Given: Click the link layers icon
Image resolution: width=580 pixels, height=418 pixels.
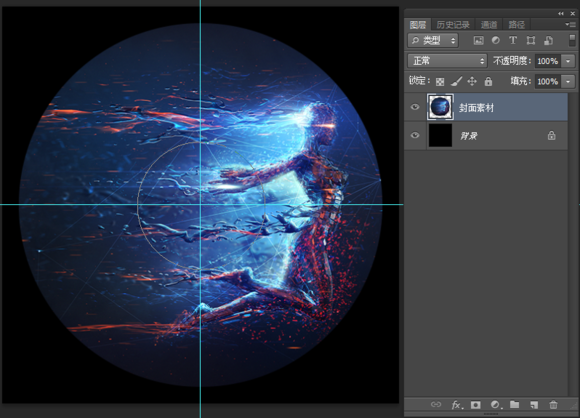Looking at the screenshot, I should pos(436,405).
